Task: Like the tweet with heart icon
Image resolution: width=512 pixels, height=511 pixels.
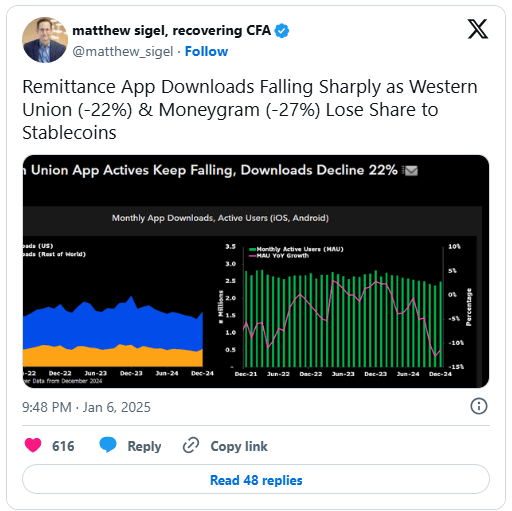Action: pyautogui.click(x=33, y=445)
